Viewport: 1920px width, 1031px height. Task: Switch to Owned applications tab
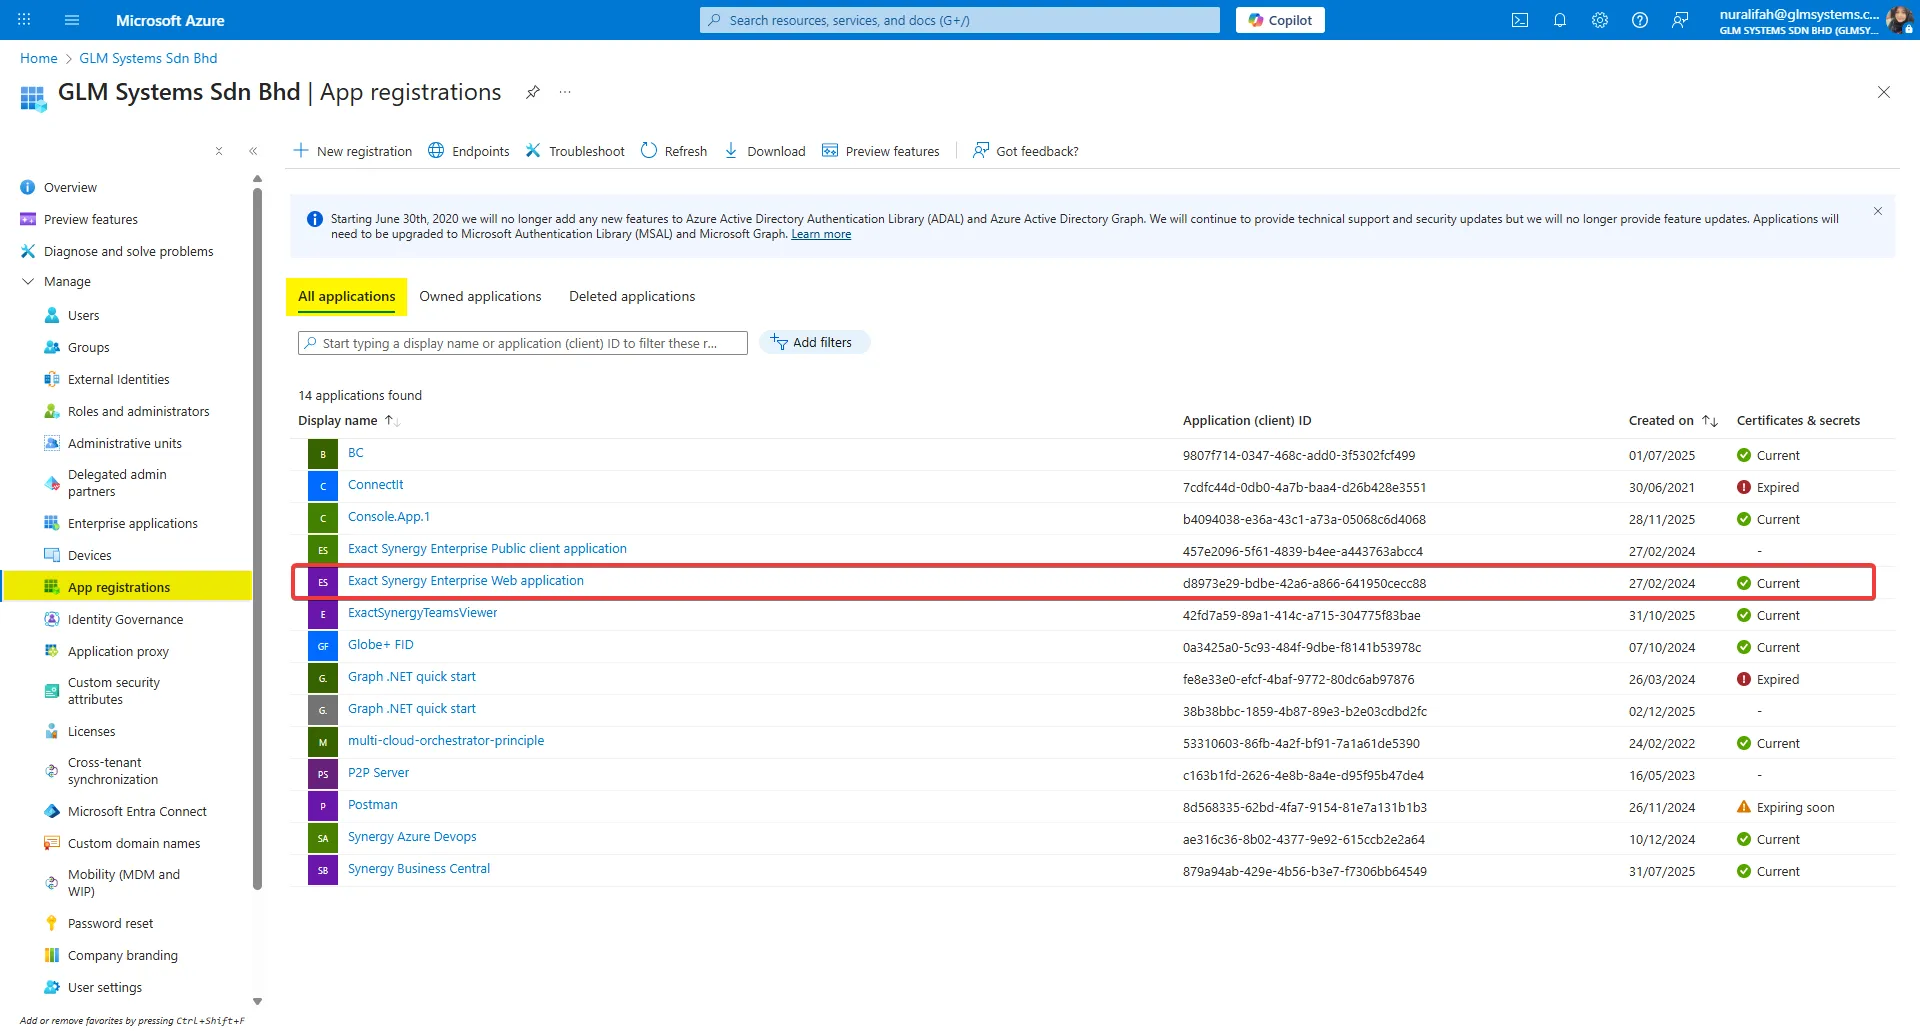click(480, 297)
